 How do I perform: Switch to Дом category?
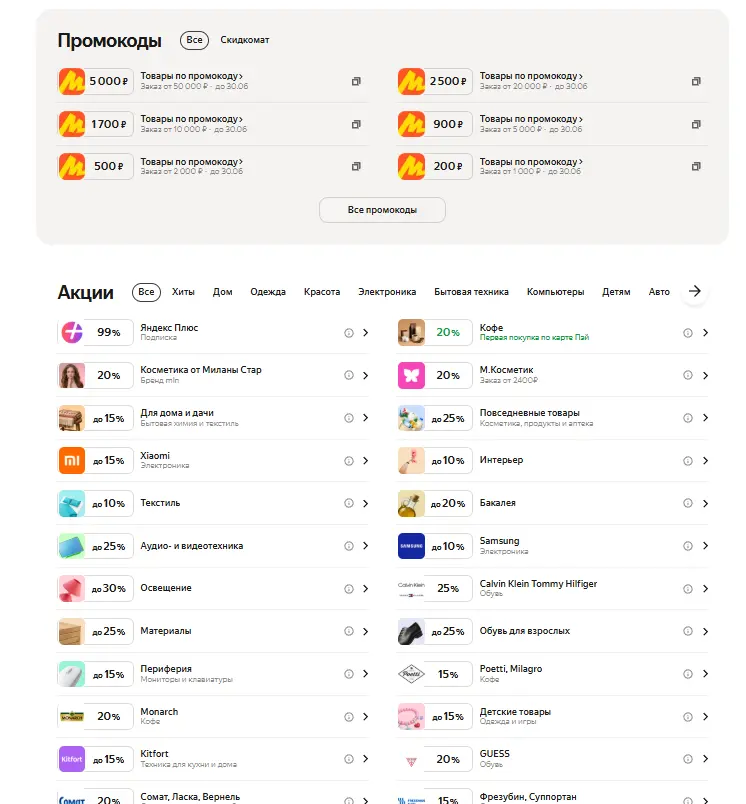[x=223, y=292]
